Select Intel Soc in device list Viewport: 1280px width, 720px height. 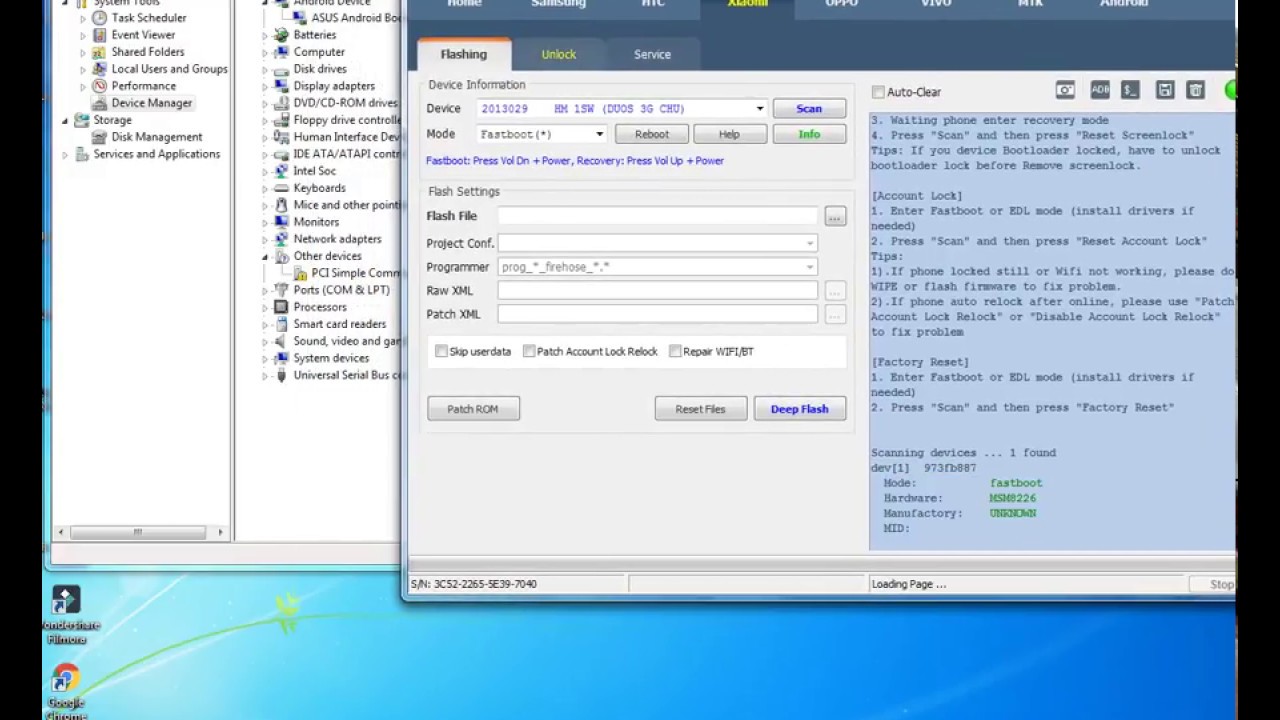315,171
